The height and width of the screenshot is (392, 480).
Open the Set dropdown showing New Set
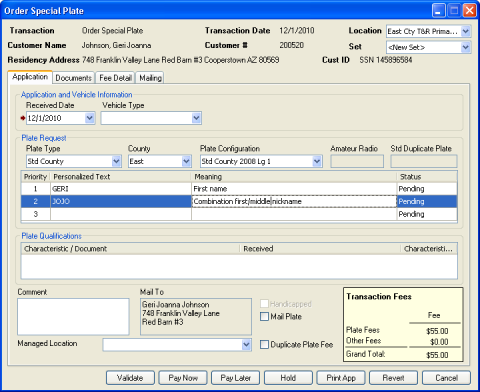click(466, 47)
